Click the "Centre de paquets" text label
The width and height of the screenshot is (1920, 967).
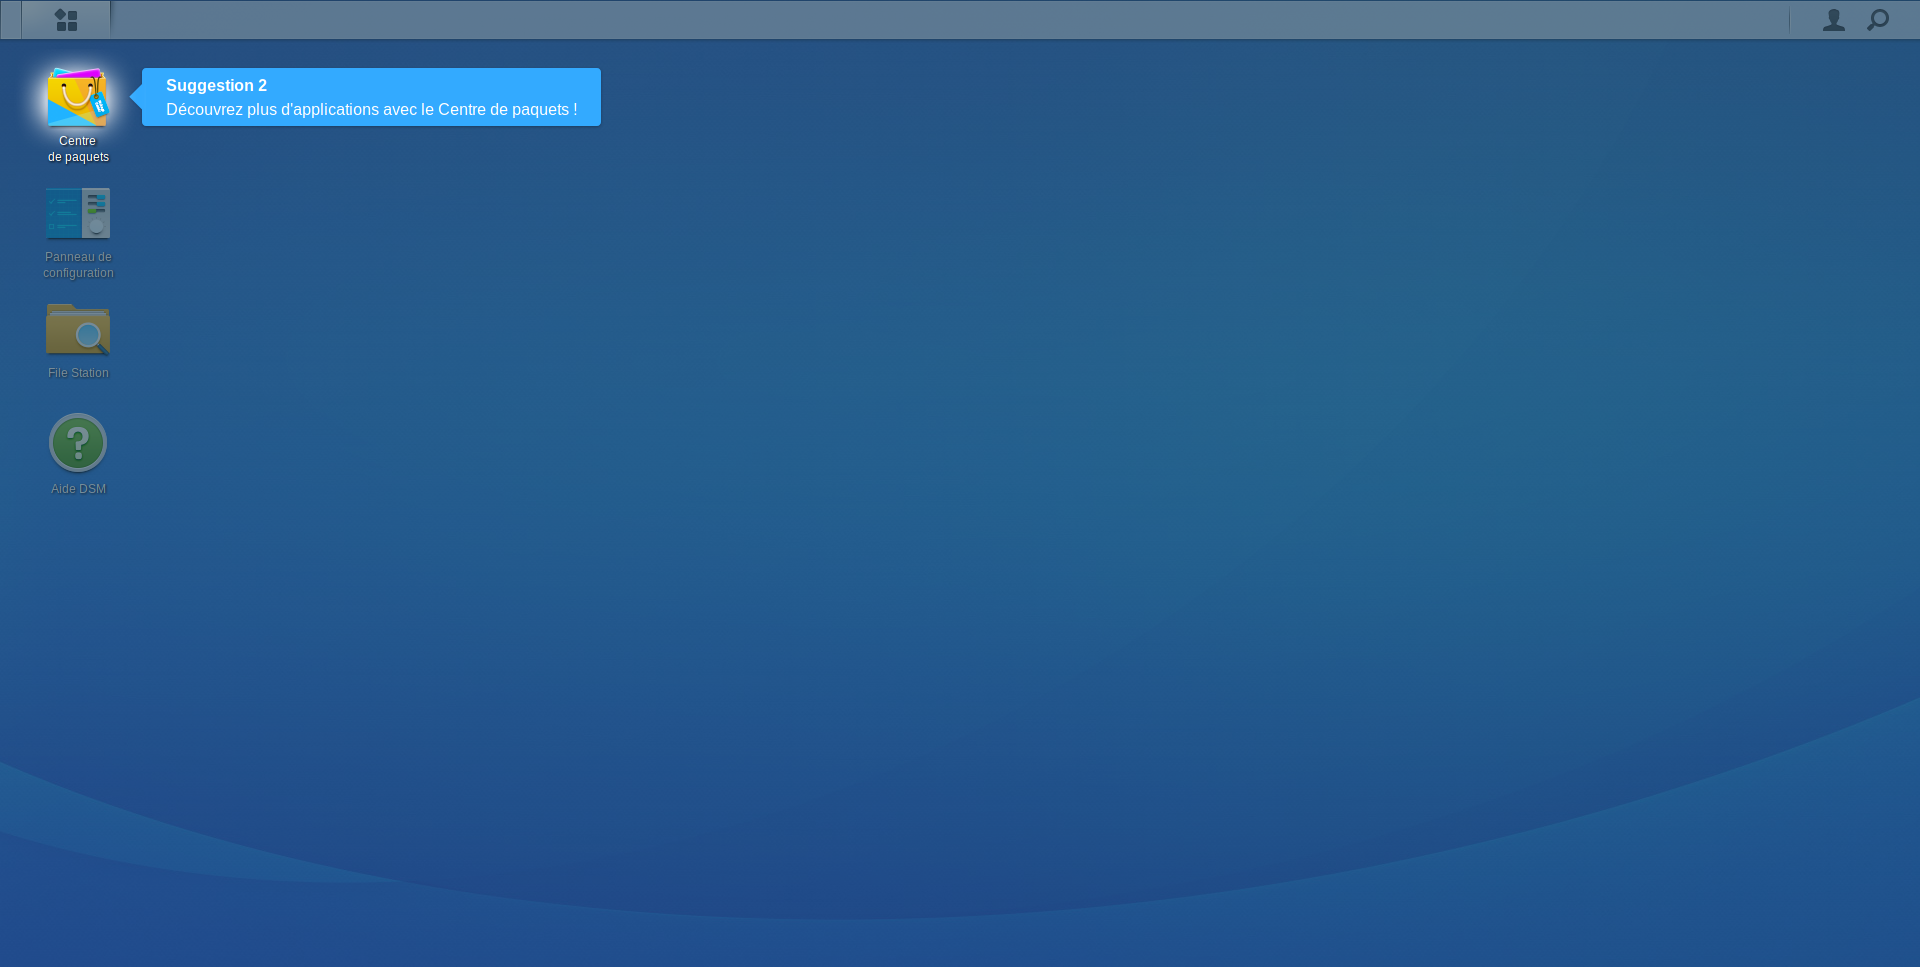tap(78, 149)
